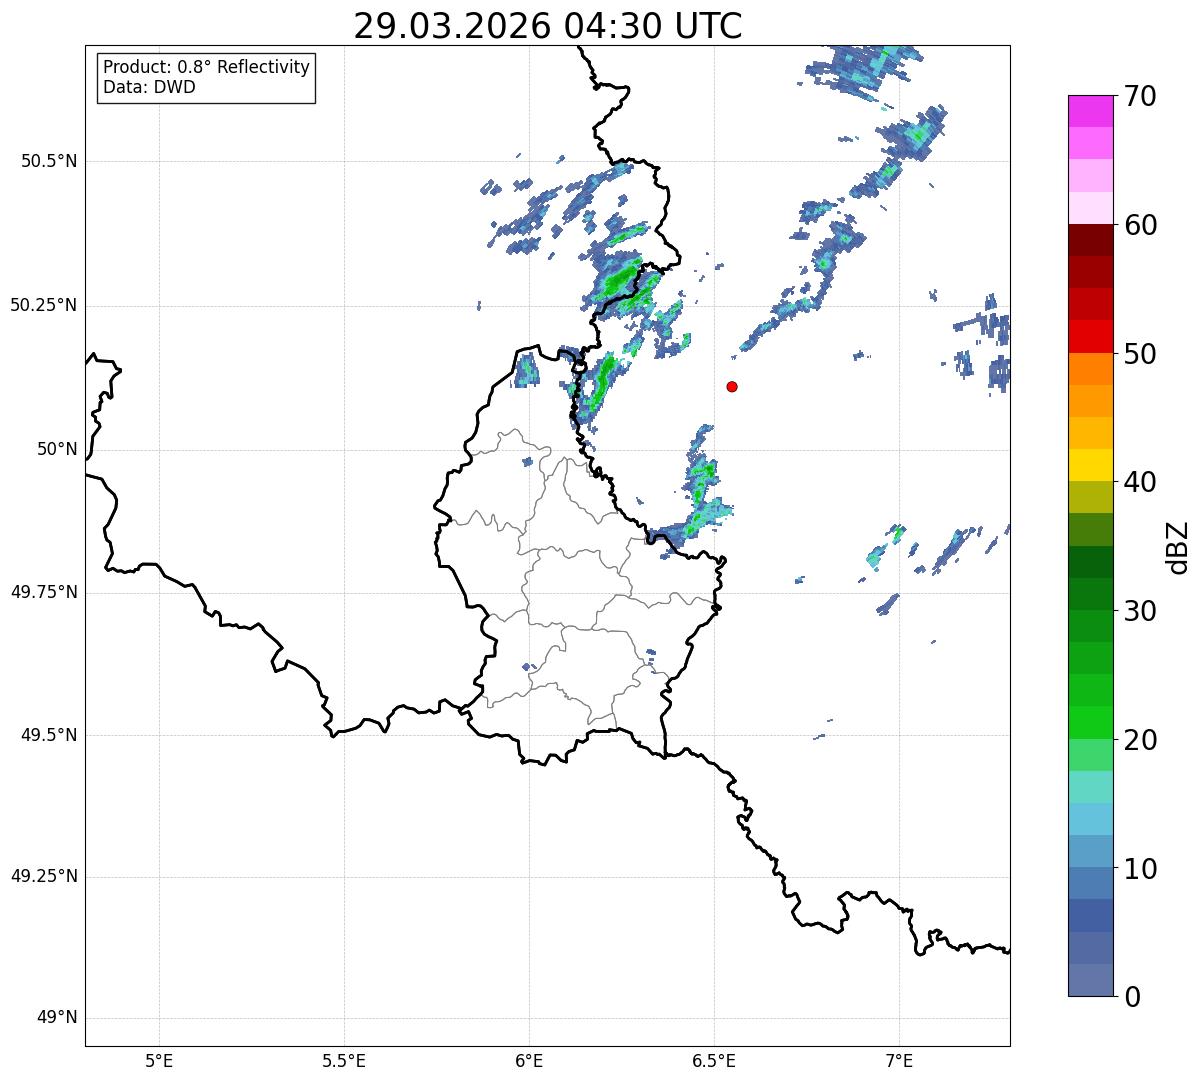The width and height of the screenshot is (1202, 1081).
Task: Pick the bright red swatch just above 50
Action: coord(1091,337)
